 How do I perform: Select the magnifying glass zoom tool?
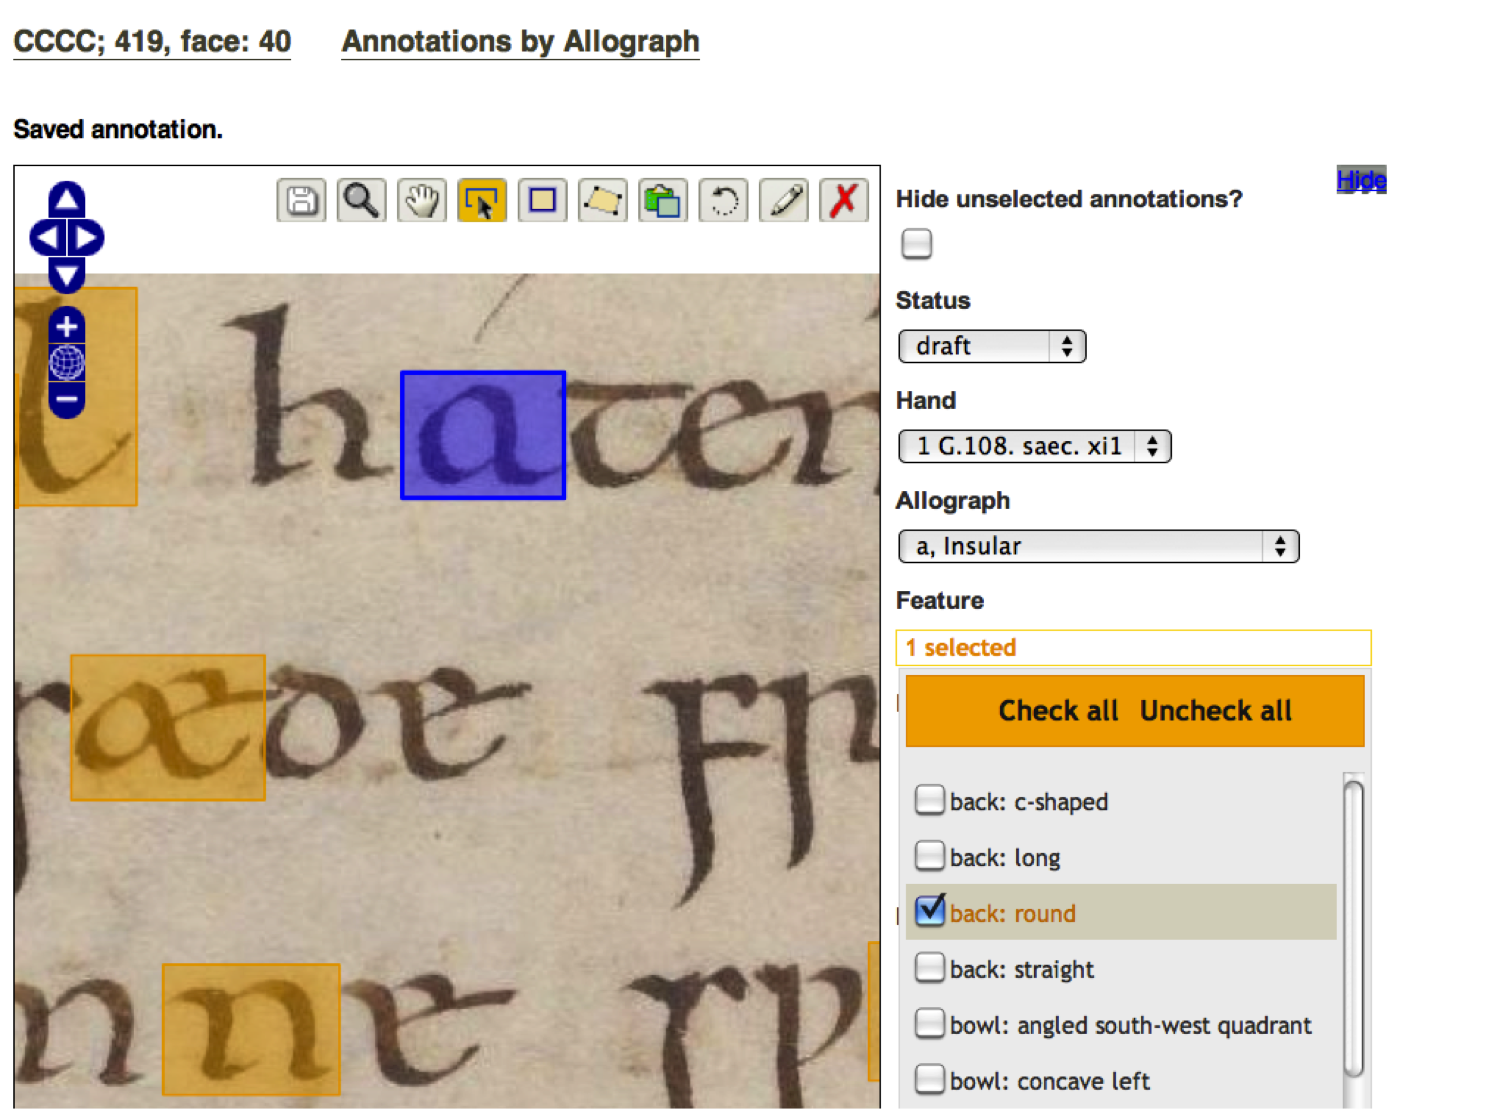point(361,201)
